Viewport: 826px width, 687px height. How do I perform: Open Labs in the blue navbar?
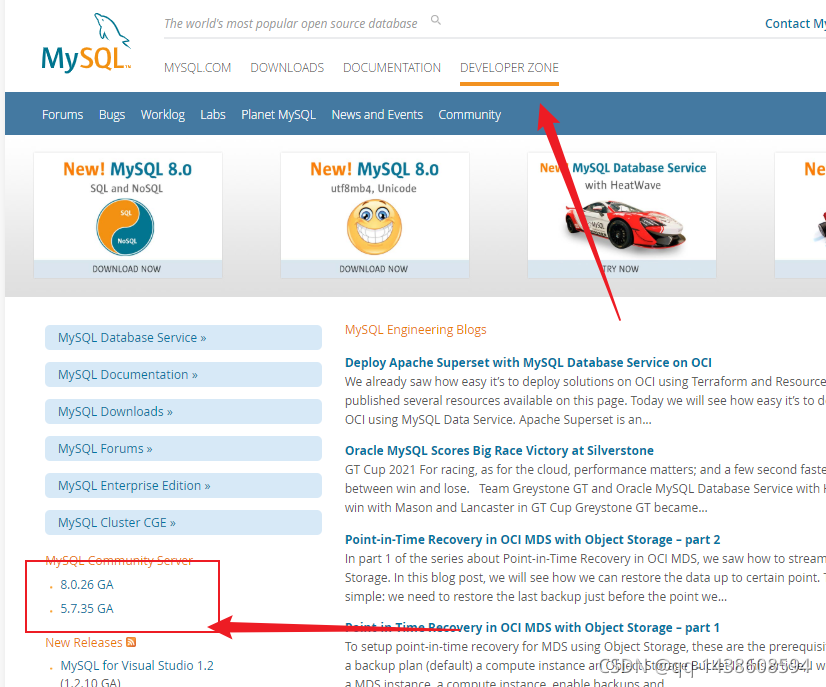click(213, 114)
